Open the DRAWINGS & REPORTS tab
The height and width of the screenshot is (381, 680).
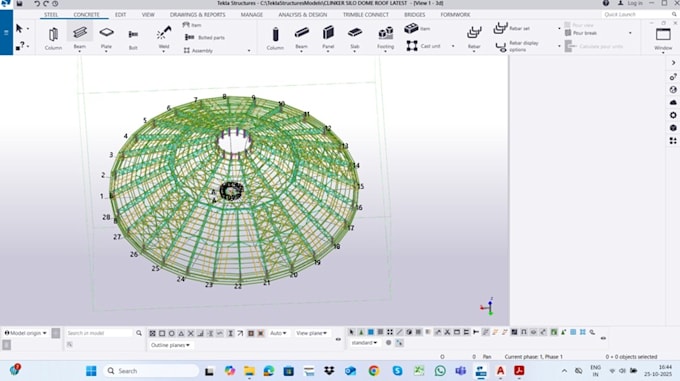click(x=197, y=15)
